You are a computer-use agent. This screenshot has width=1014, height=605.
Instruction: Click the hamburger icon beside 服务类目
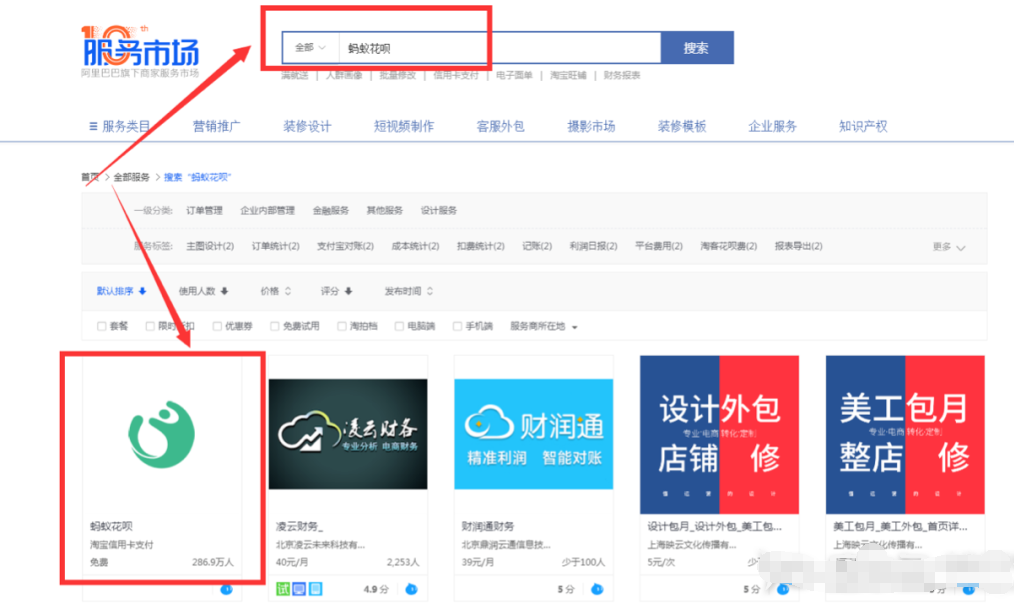point(95,125)
